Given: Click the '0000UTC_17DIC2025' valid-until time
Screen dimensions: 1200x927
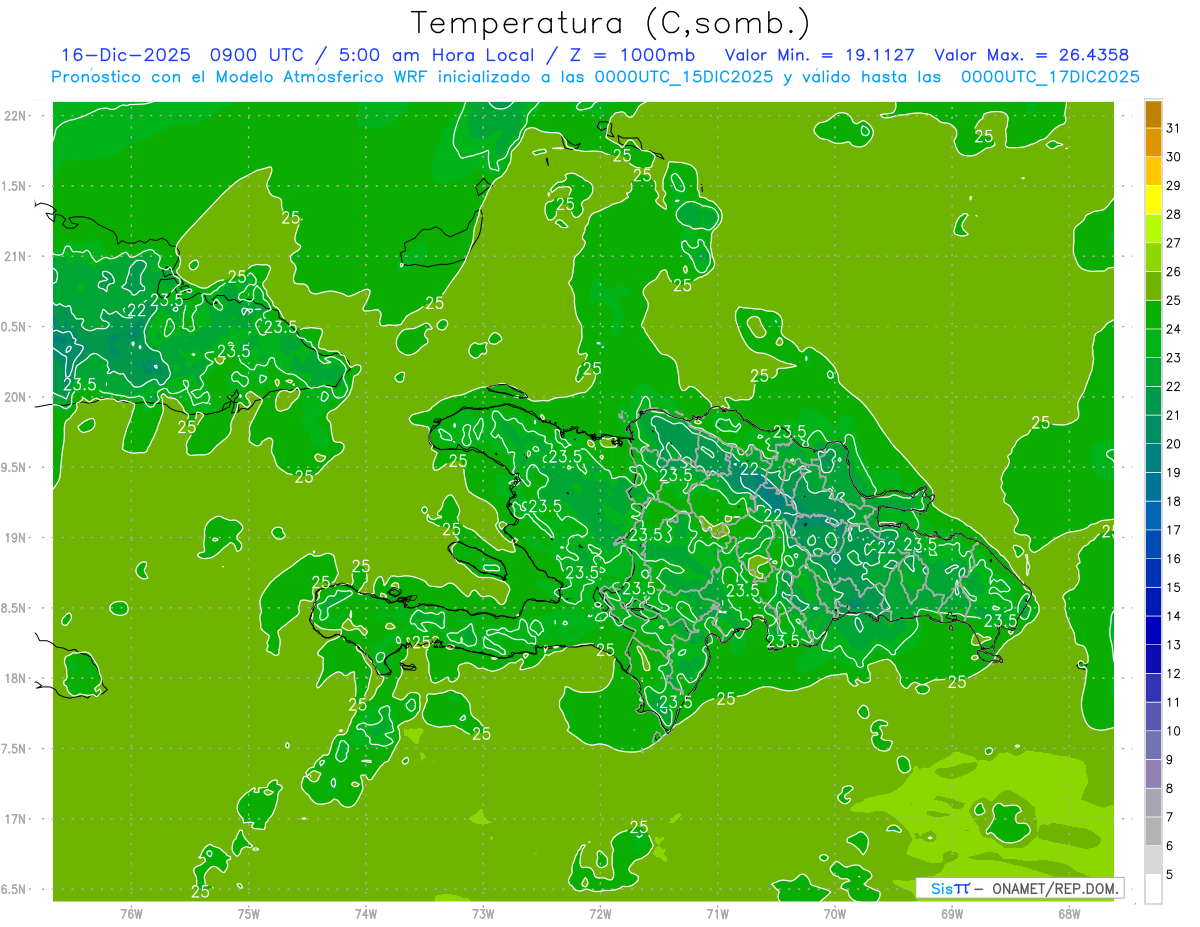Looking at the screenshot, I should coord(1050,77).
